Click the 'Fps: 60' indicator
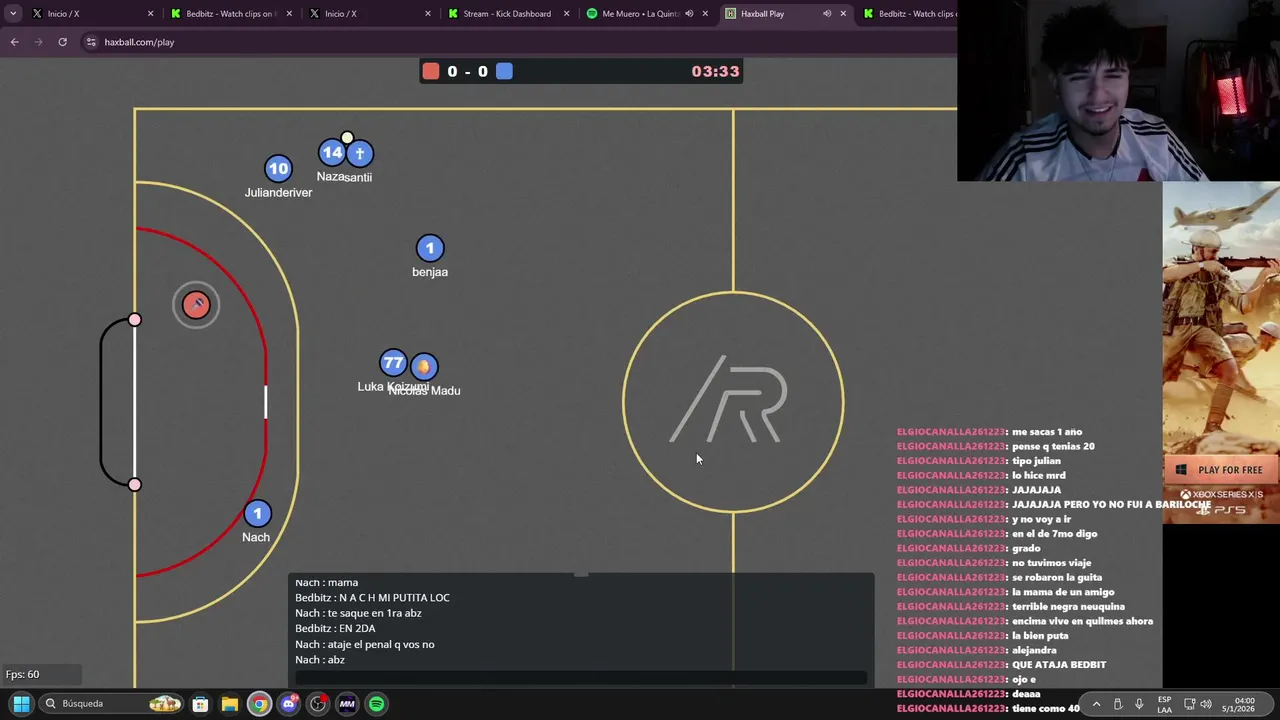 (22, 674)
